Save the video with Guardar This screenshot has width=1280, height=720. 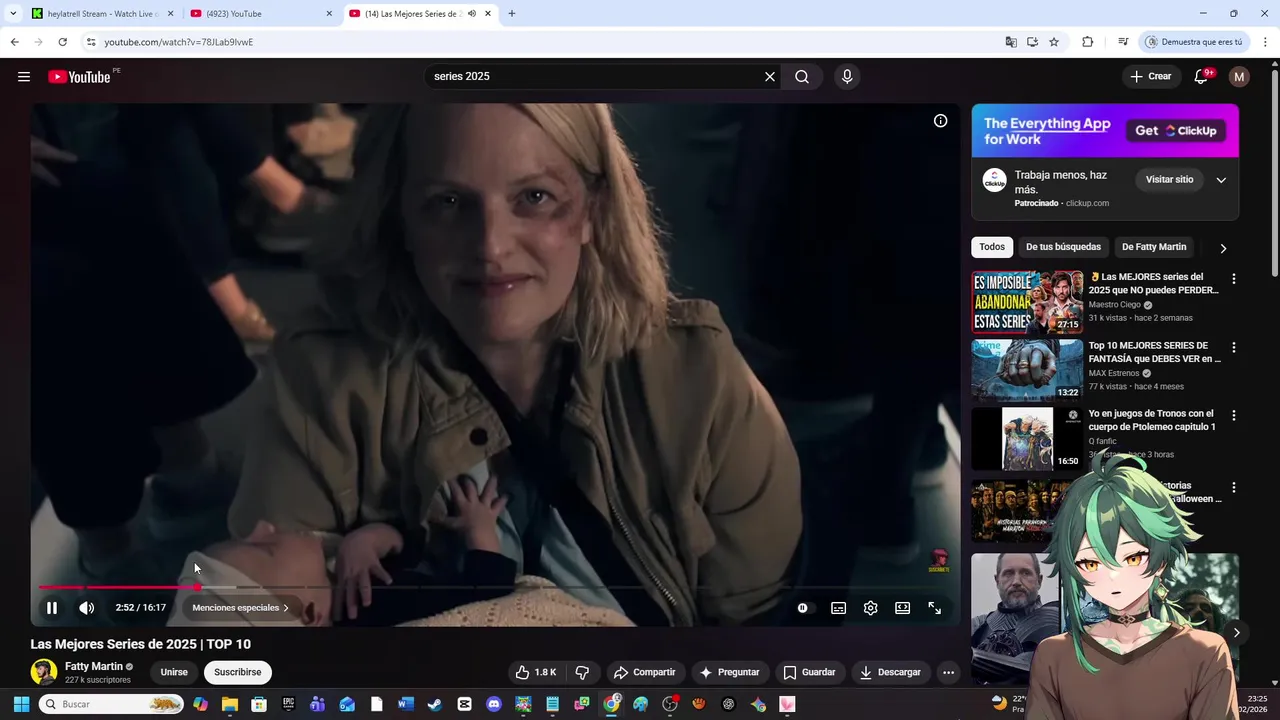pyautogui.click(x=809, y=672)
